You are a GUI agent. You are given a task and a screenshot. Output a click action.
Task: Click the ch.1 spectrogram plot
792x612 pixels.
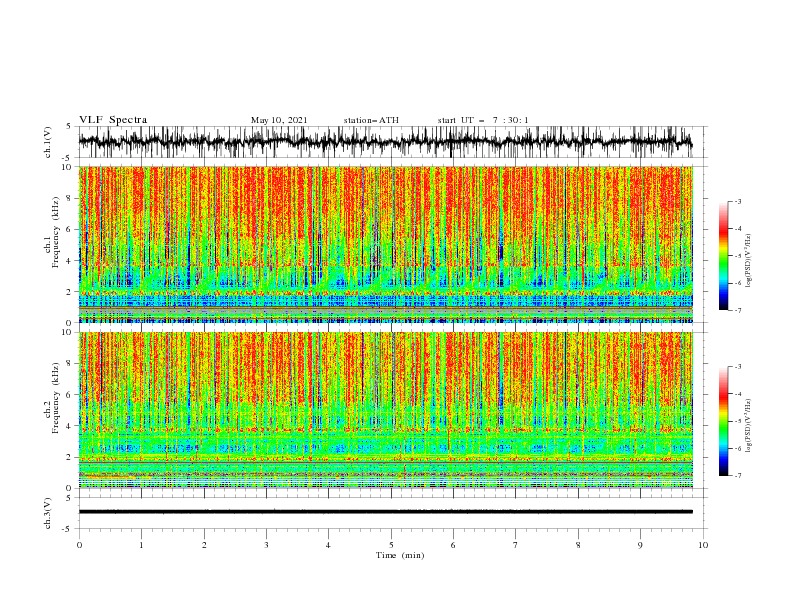(386, 244)
